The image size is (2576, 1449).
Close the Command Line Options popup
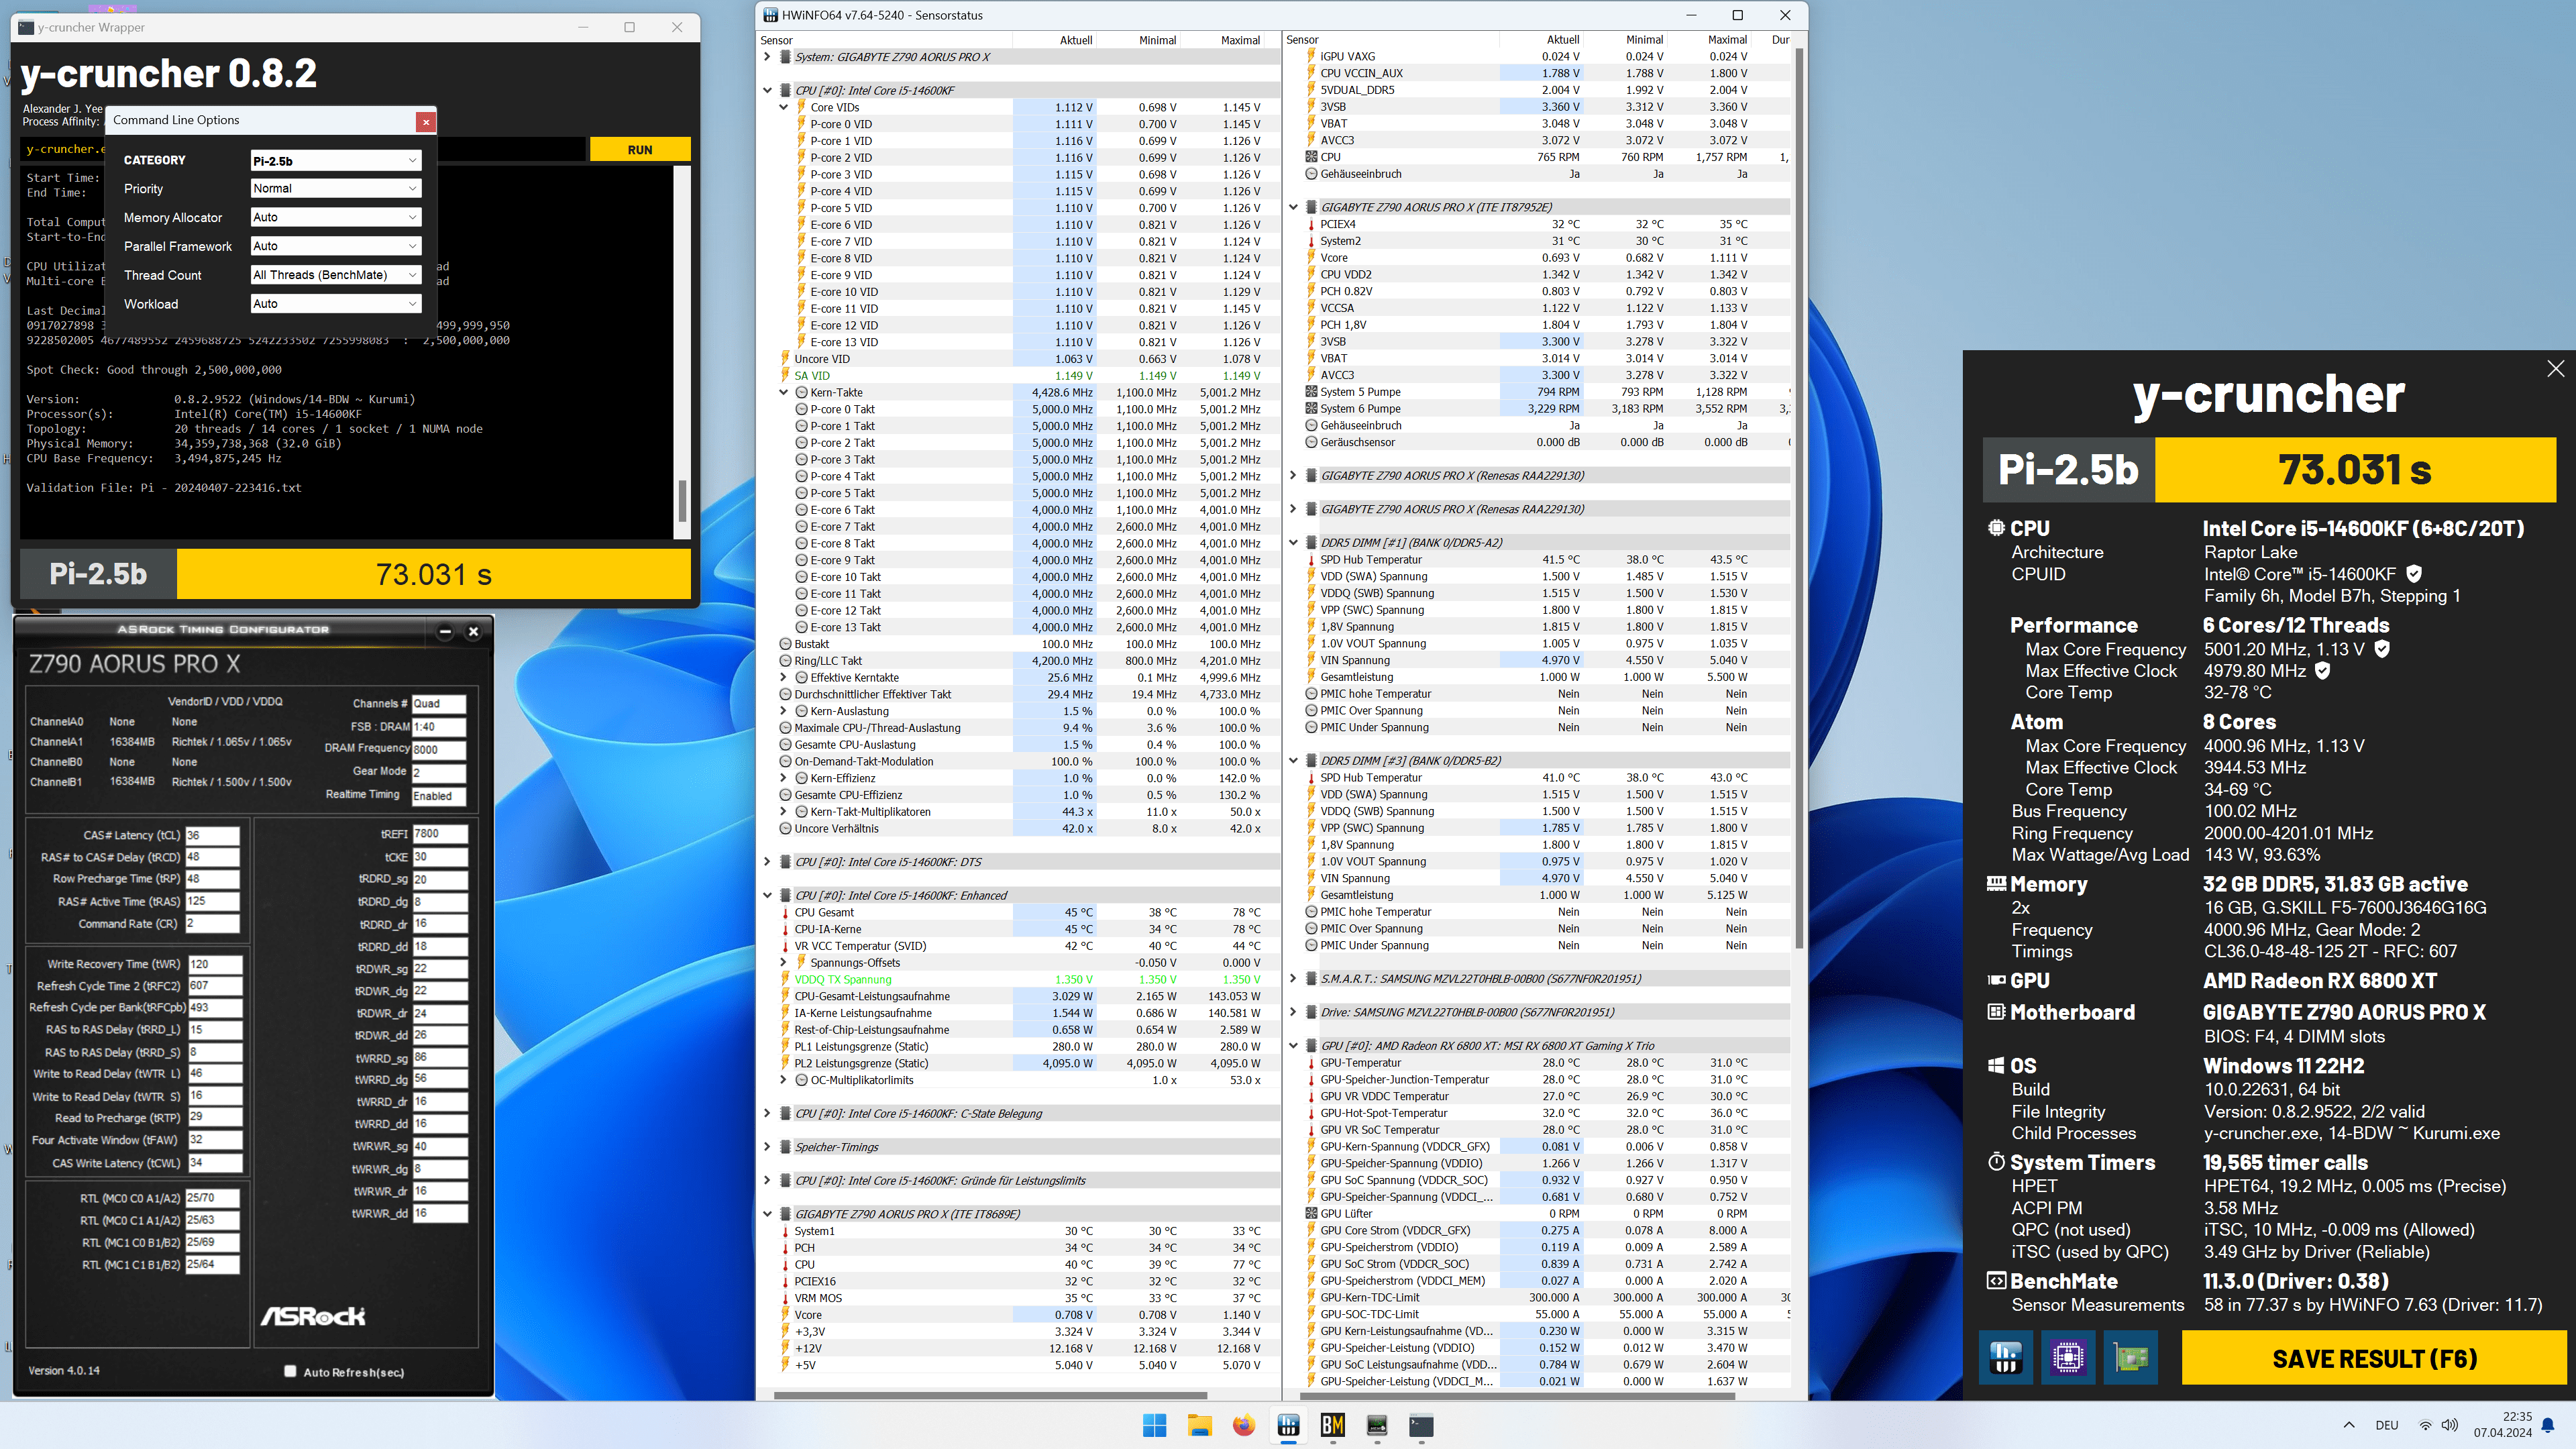(426, 121)
